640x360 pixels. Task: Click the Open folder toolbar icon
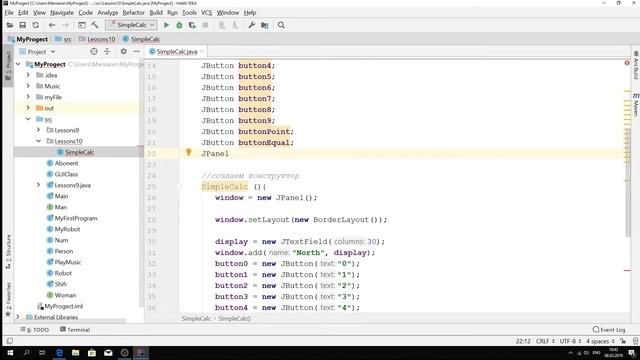pos(10,25)
